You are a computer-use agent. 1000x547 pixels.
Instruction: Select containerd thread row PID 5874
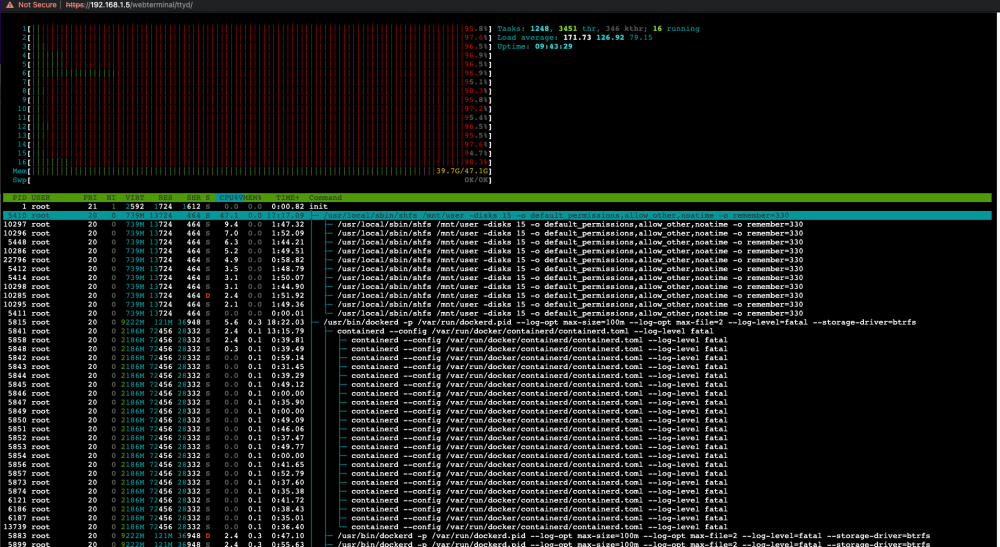[x=497, y=492]
